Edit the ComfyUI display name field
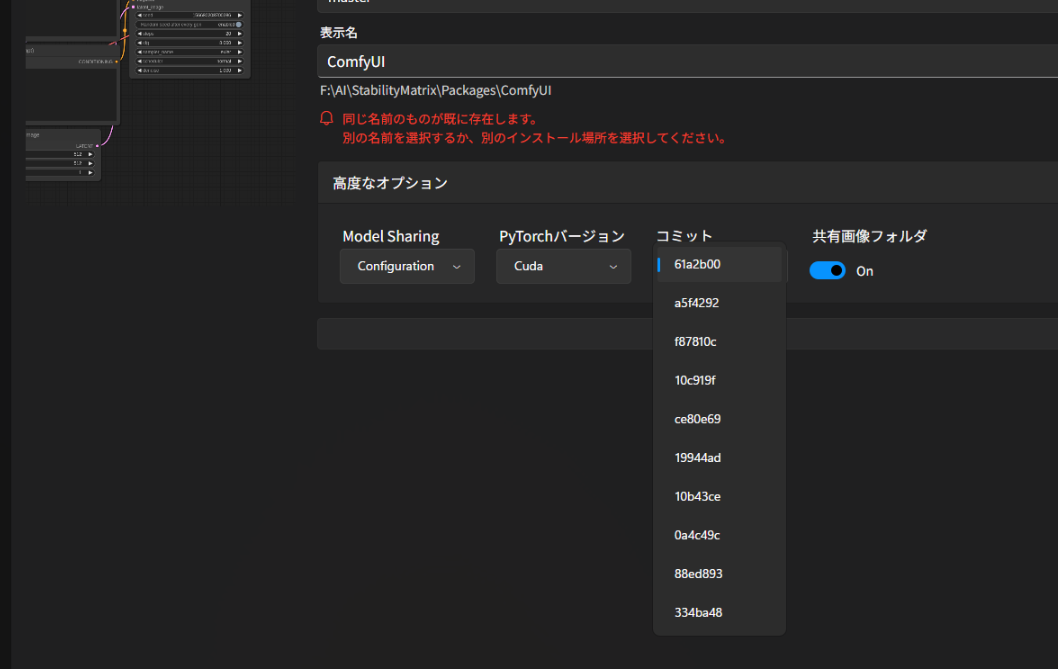Viewport: 1058px width, 669px height. pos(688,61)
